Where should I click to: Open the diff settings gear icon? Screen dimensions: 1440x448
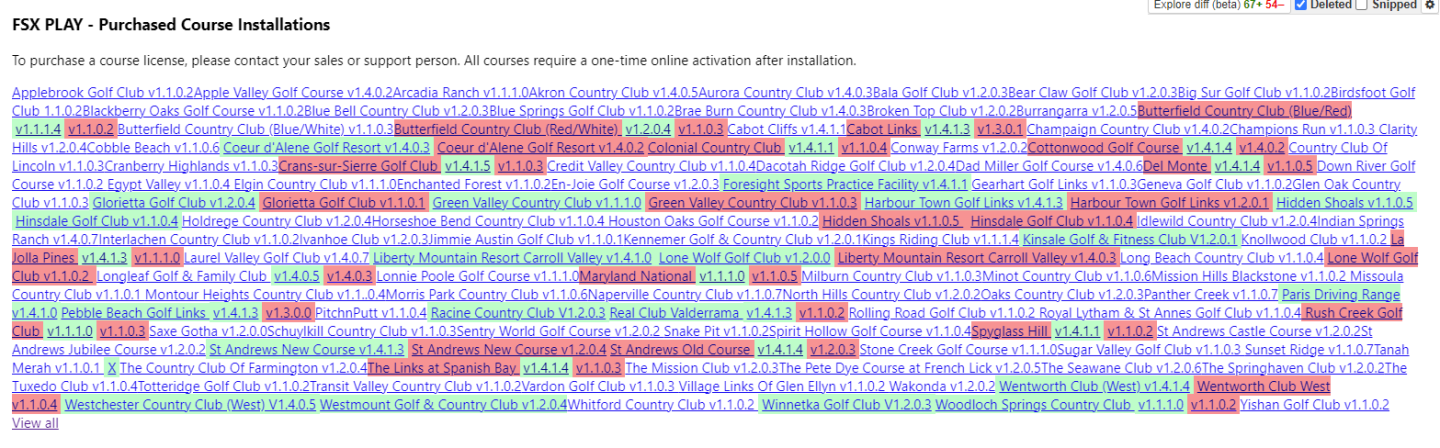[x=1429, y=5]
